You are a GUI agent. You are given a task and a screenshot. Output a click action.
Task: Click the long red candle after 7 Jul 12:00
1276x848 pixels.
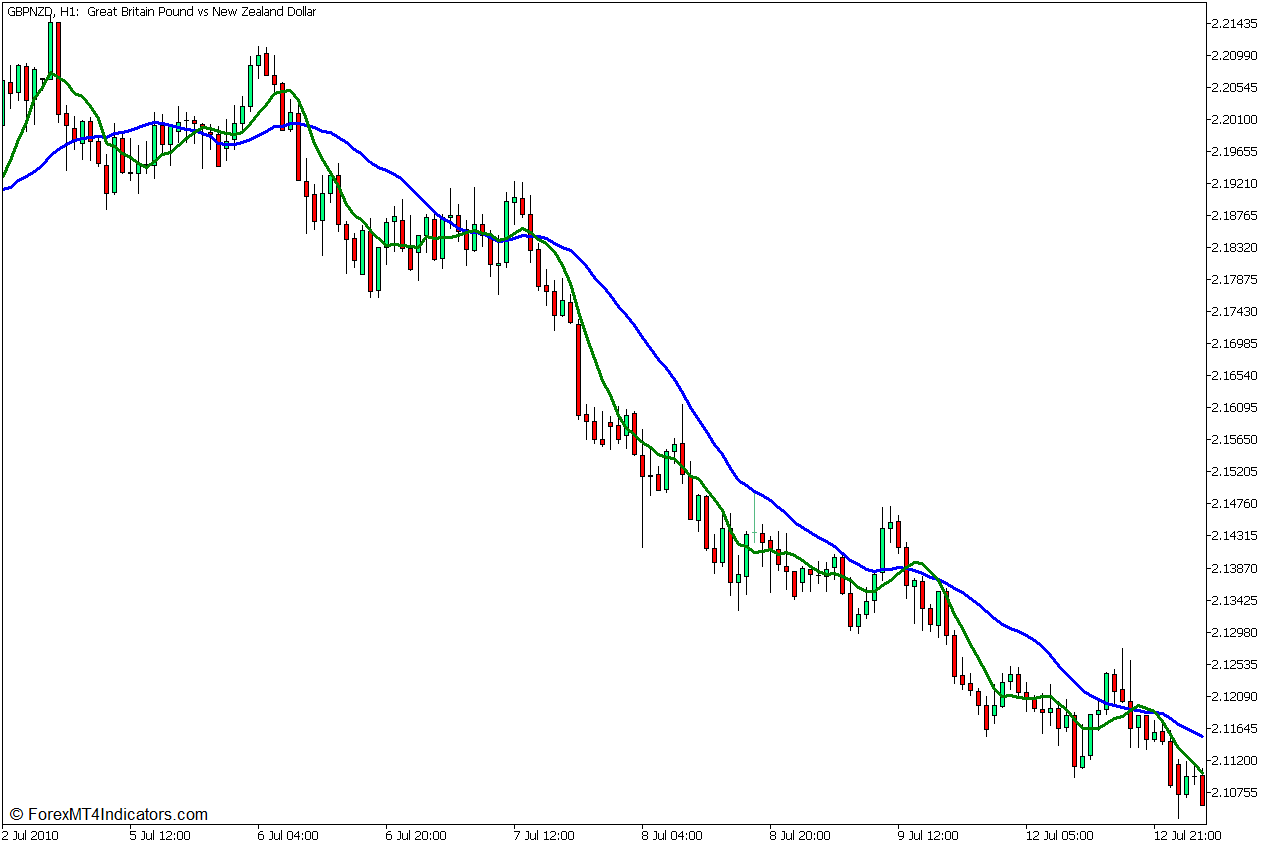578,368
